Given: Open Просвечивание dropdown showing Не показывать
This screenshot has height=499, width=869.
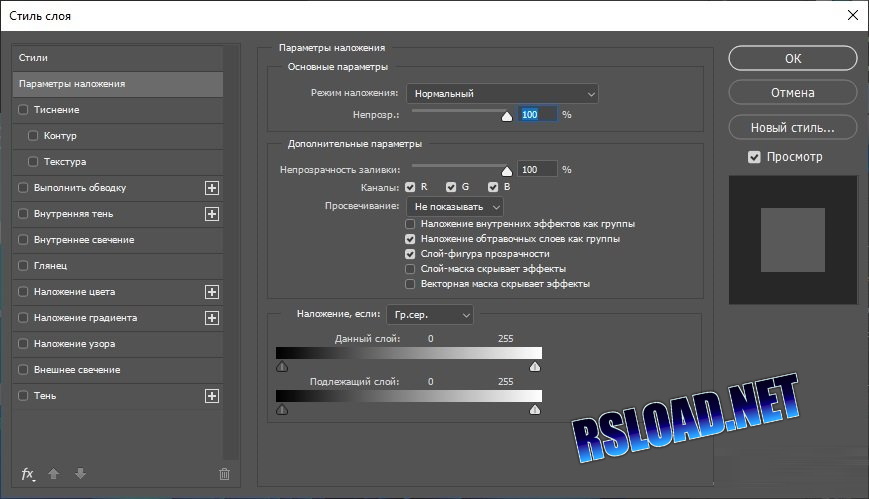Looking at the screenshot, I should (455, 207).
